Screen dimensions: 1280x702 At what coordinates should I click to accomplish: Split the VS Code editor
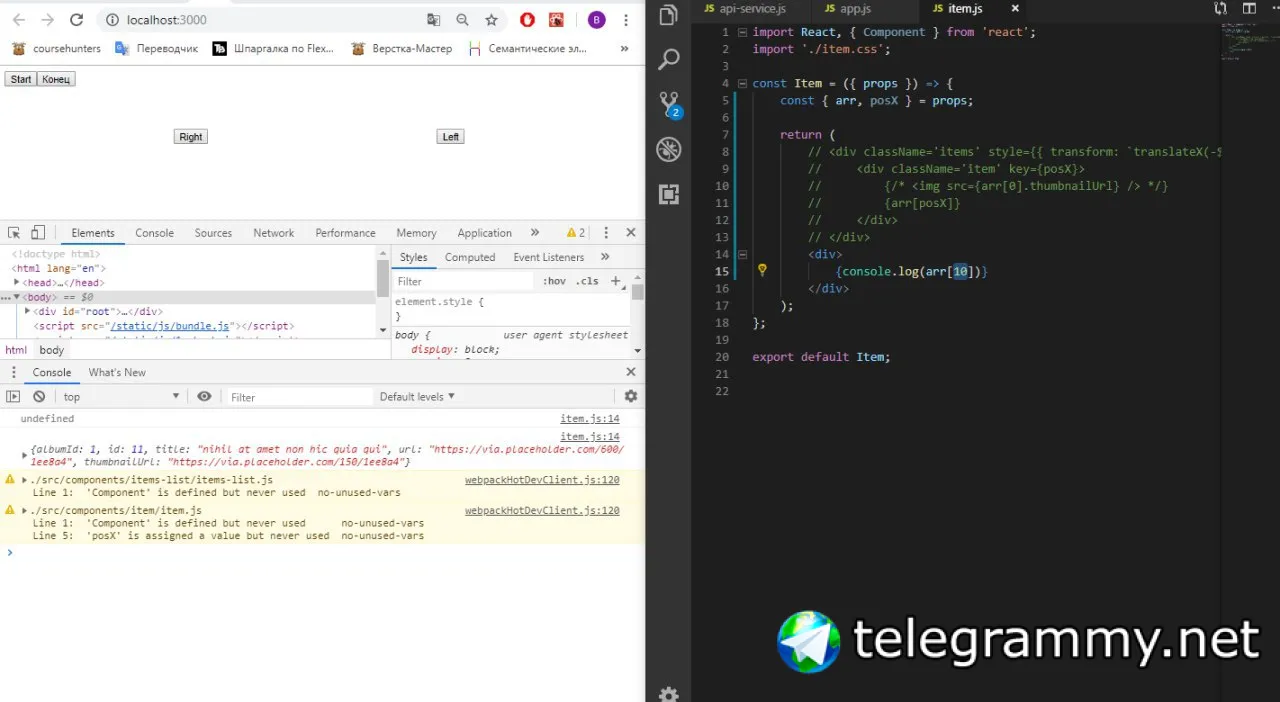coord(1247,8)
